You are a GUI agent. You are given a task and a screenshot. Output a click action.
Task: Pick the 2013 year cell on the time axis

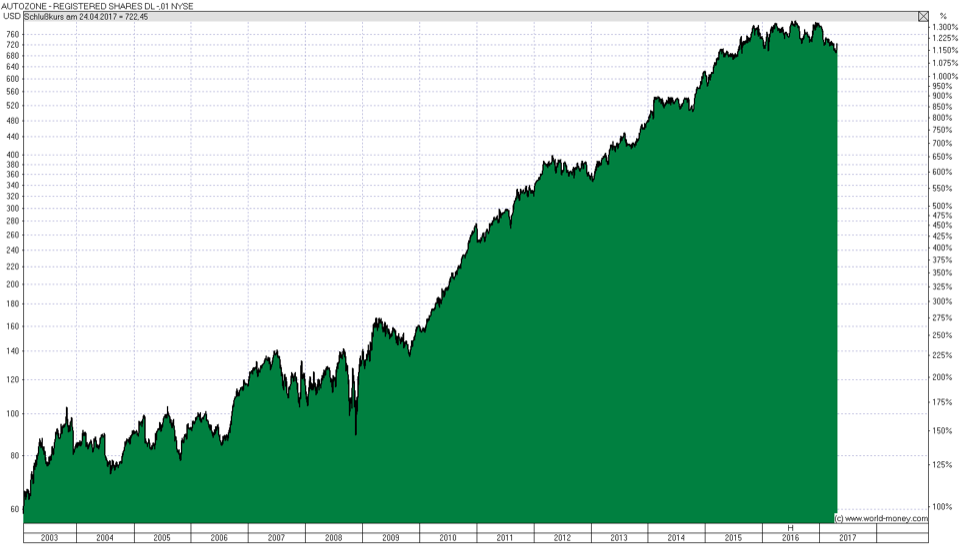(x=619, y=538)
